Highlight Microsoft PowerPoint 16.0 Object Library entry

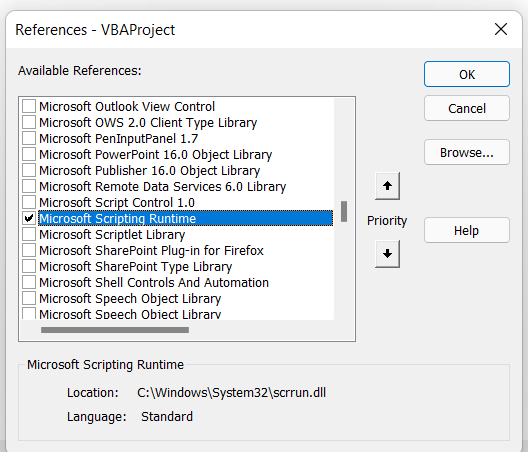click(156, 155)
